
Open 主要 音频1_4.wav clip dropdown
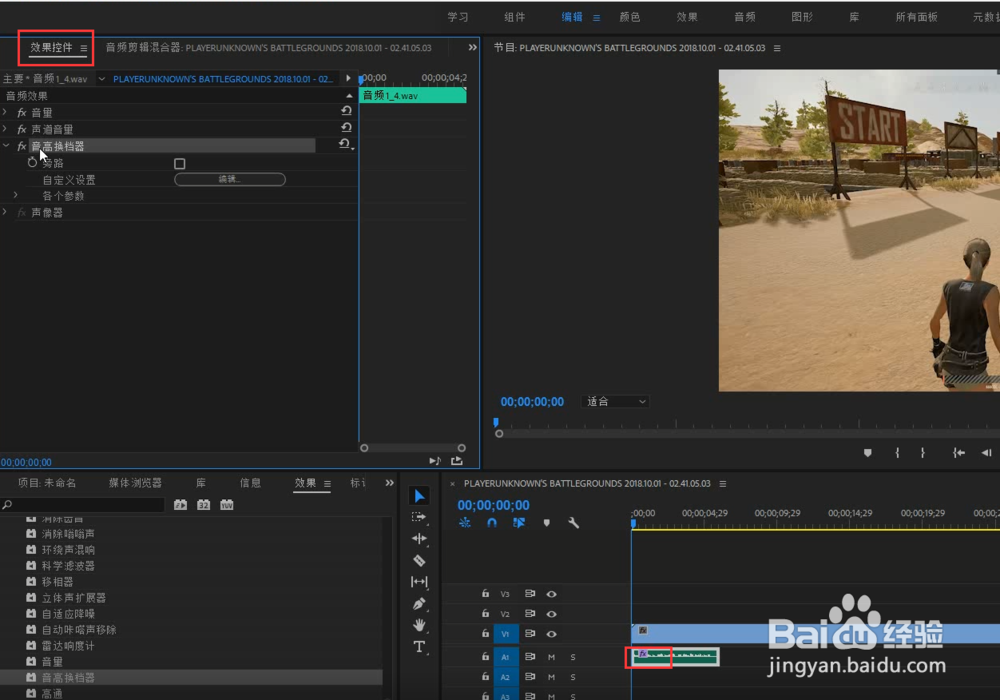click(101, 79)
